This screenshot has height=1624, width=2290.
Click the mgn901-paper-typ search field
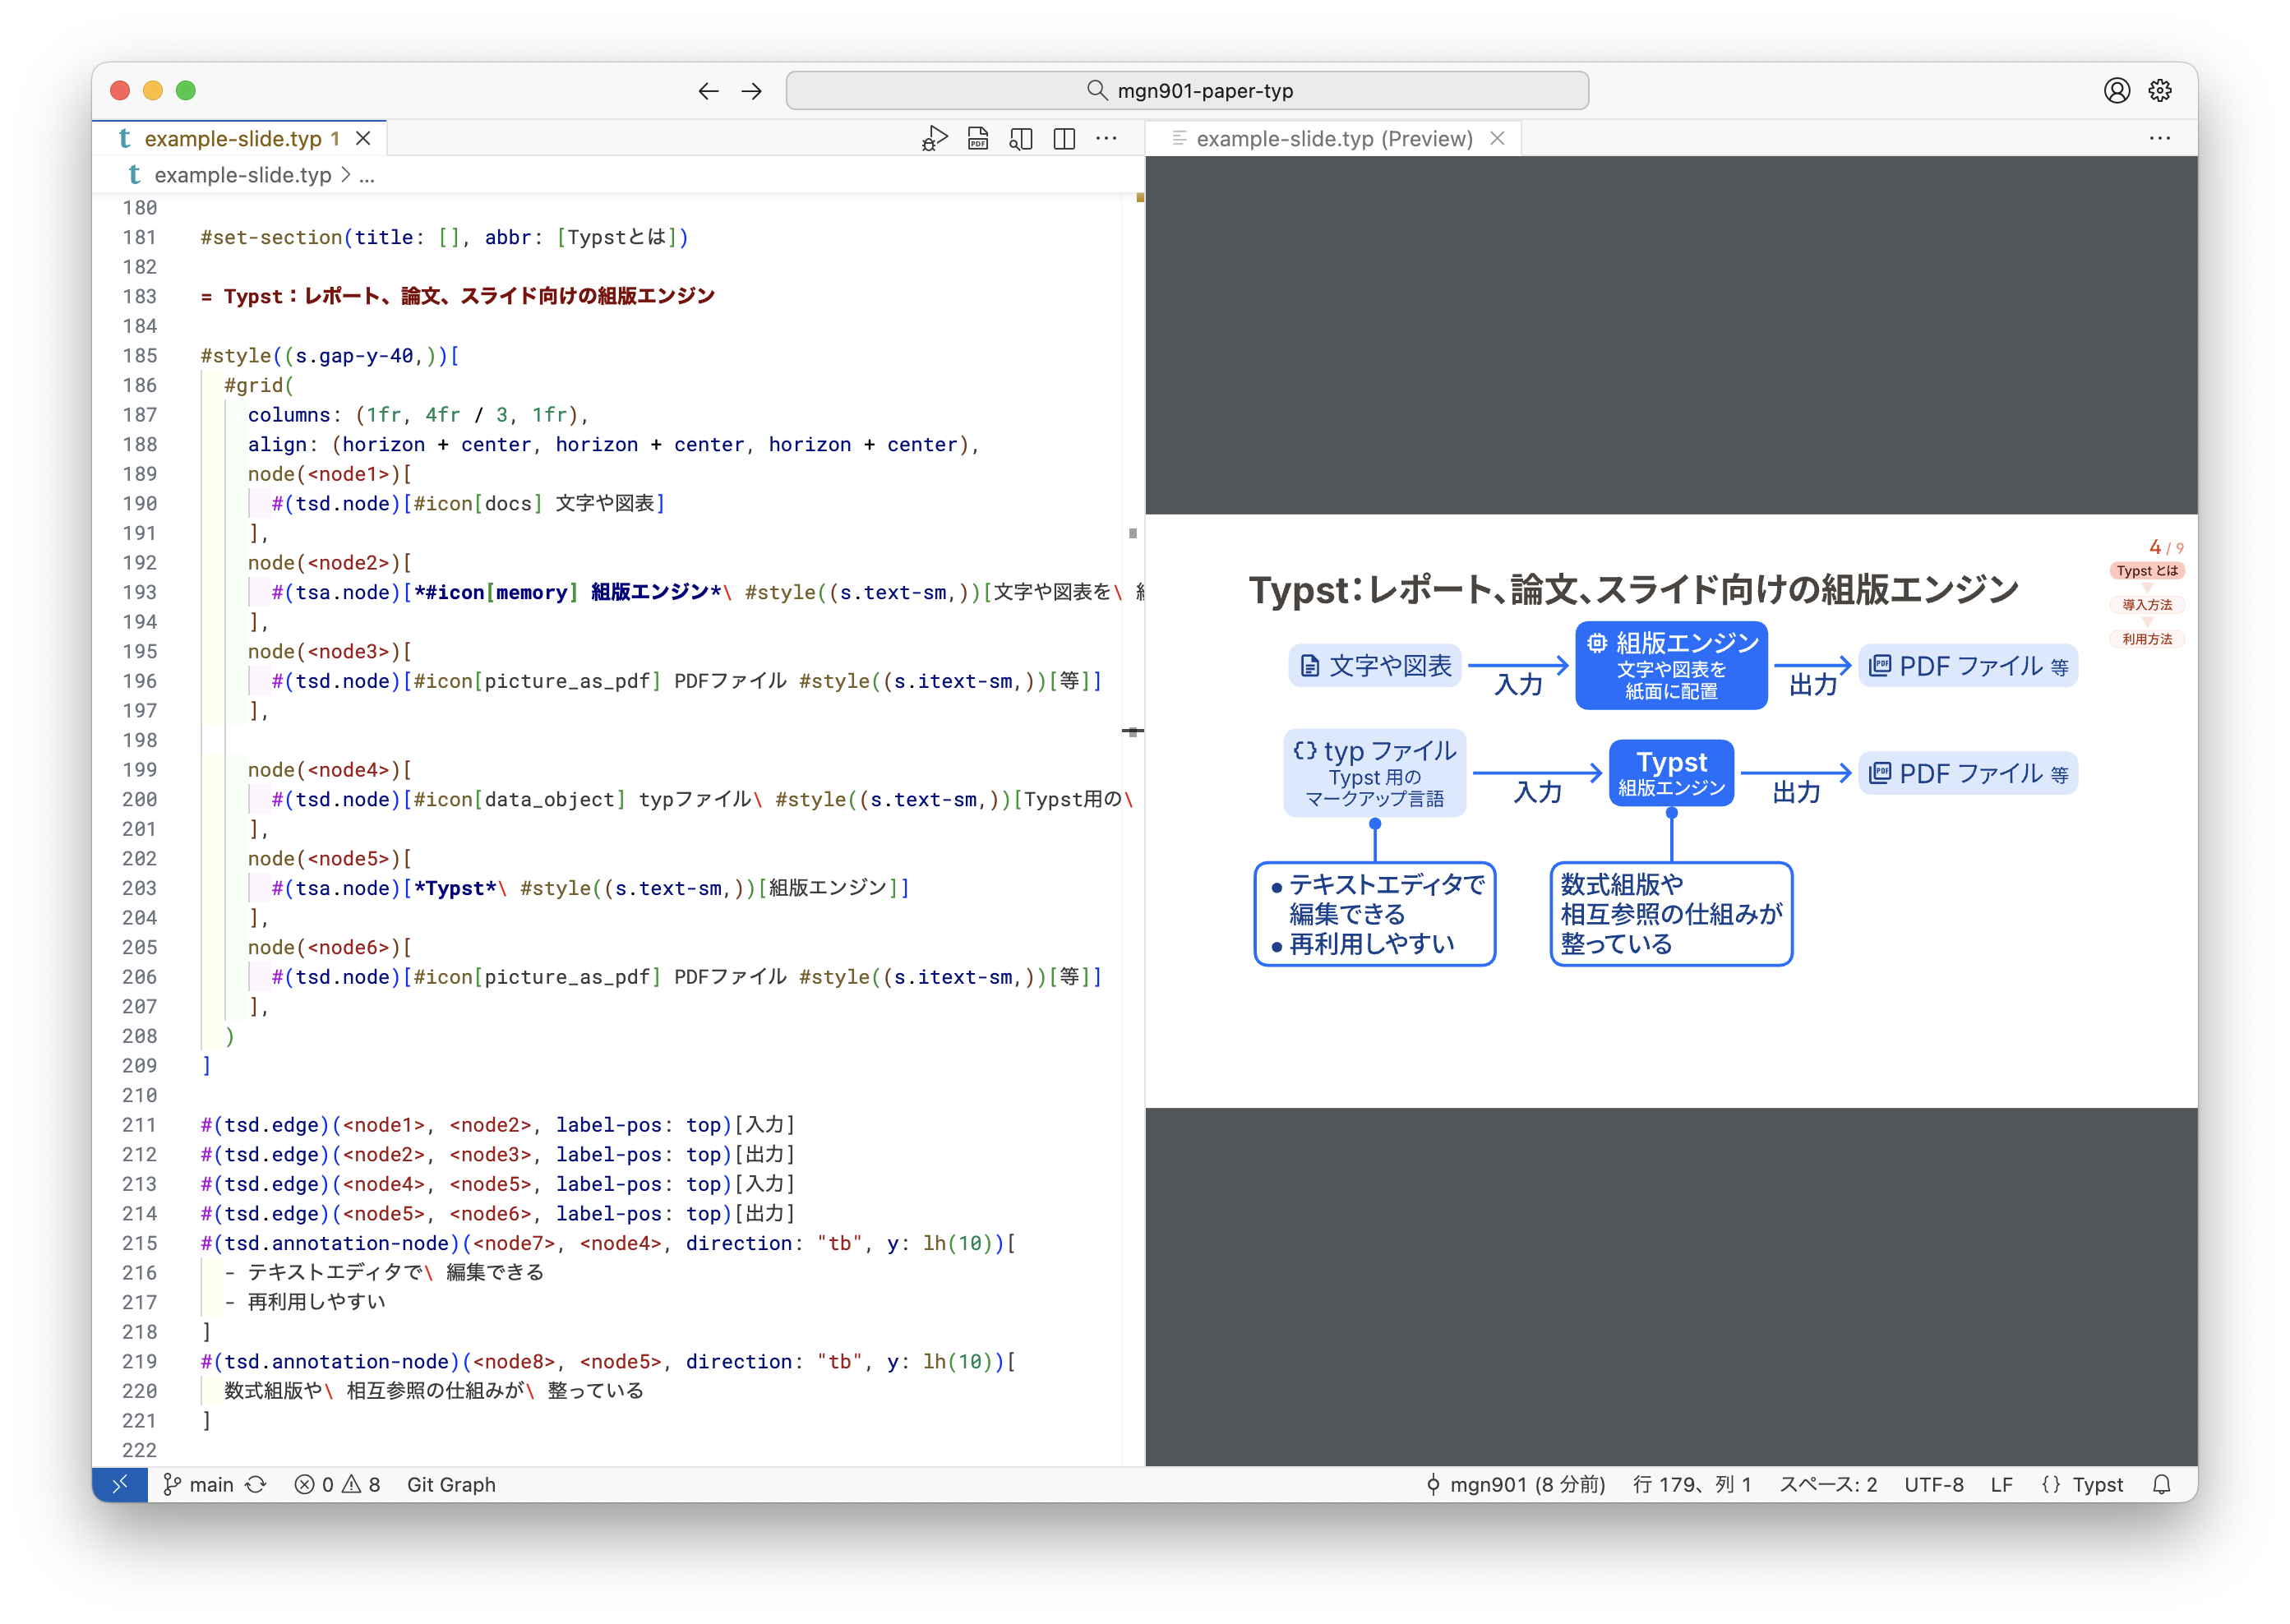coord(1187,91)
